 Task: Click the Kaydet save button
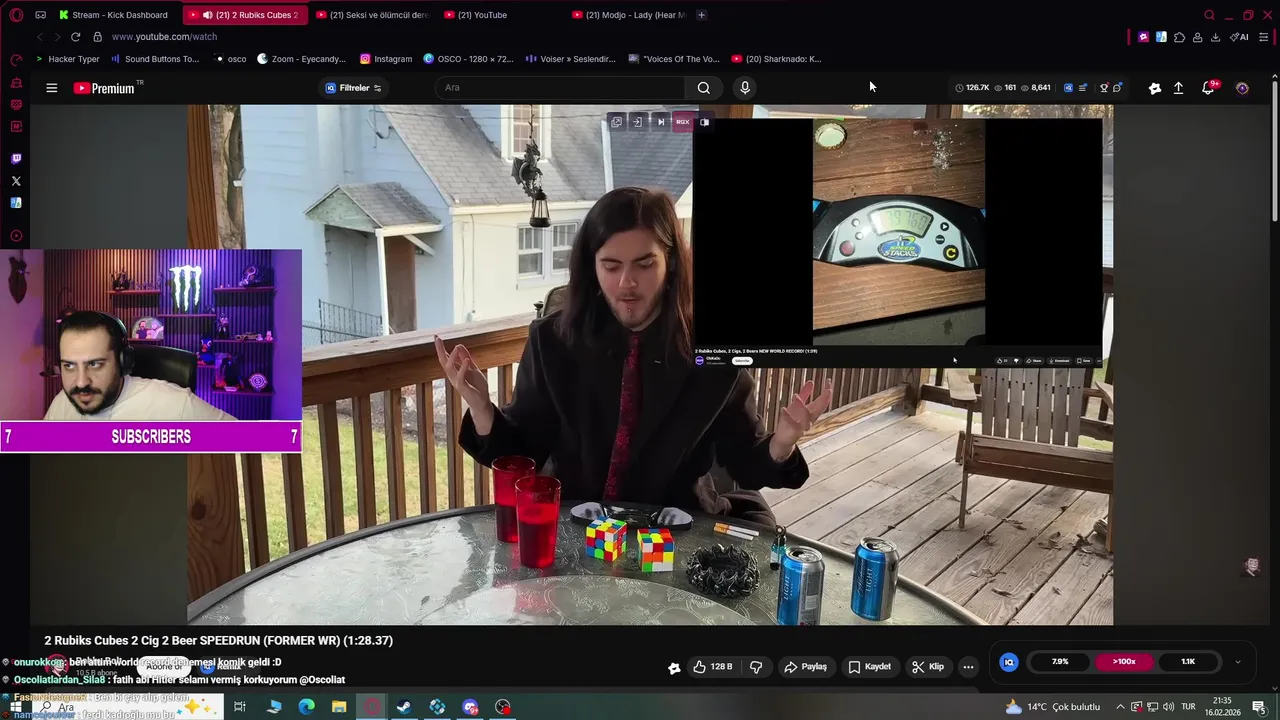[x=869, y=667]
